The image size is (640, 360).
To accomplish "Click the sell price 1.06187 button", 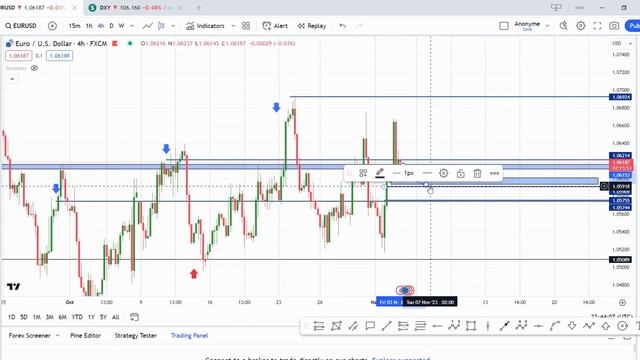I will (18, 56).
